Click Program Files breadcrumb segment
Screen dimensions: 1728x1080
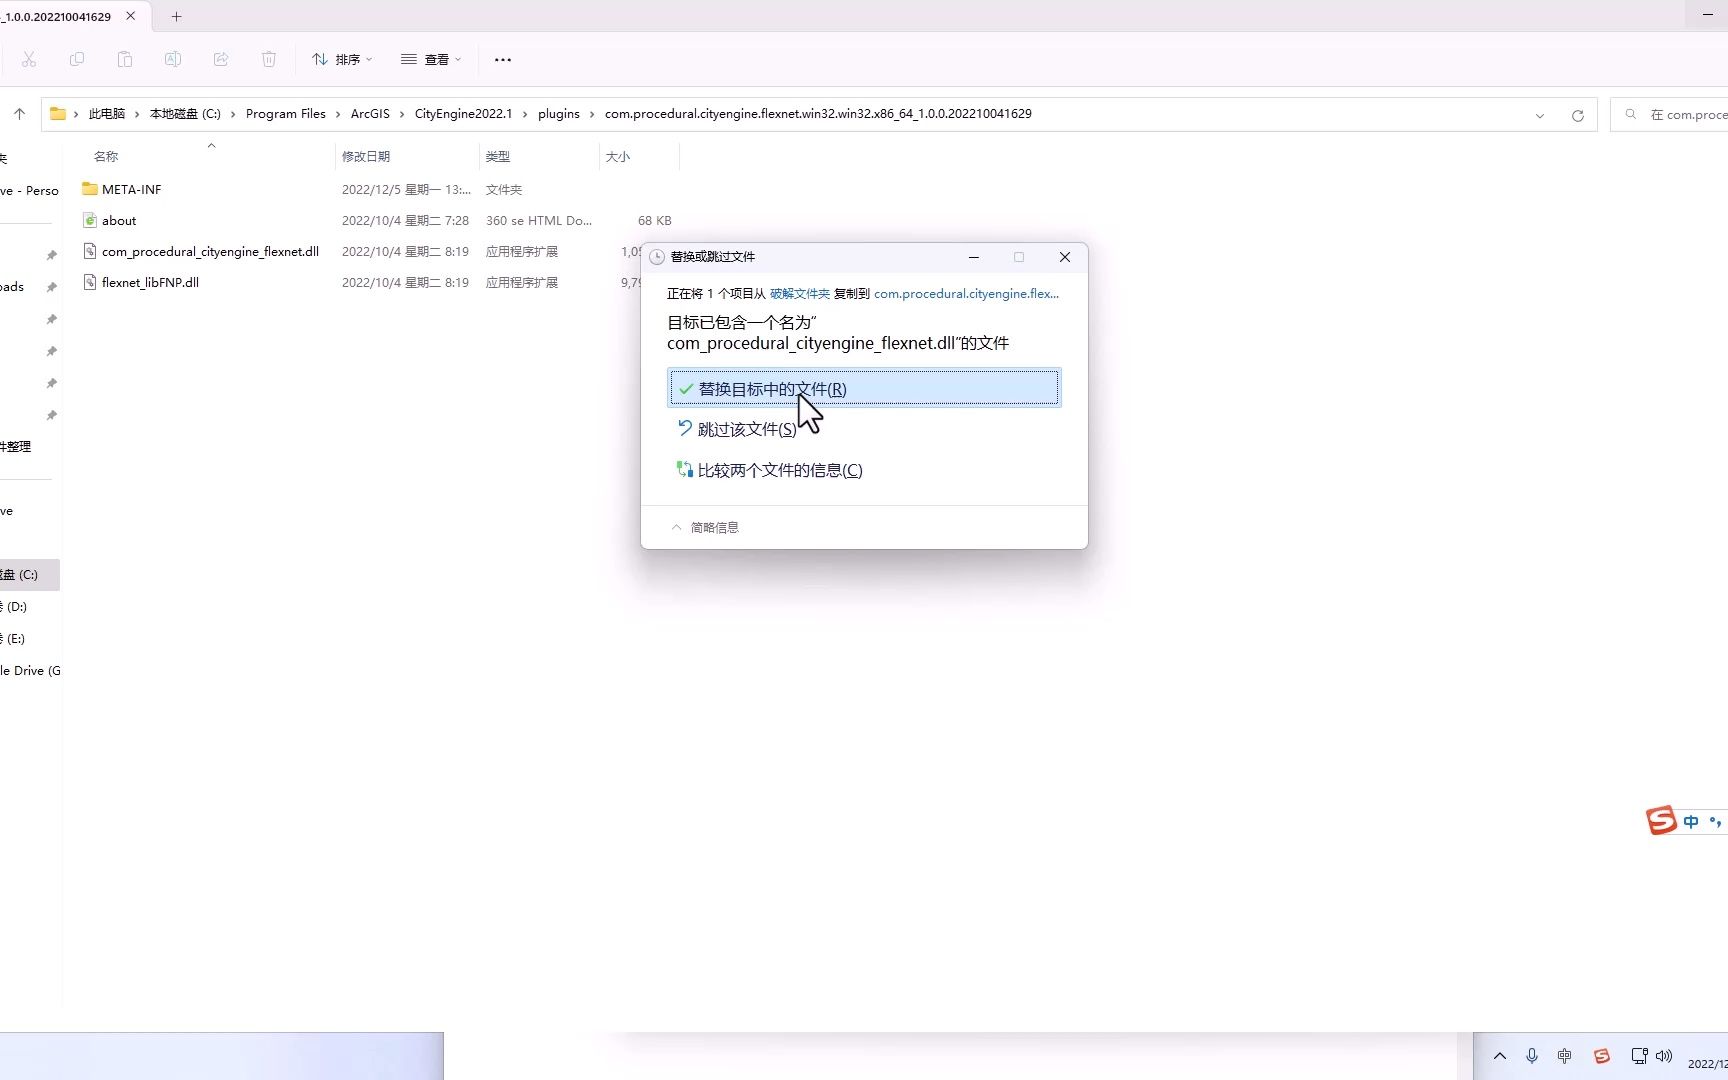[x=286, y=114]
